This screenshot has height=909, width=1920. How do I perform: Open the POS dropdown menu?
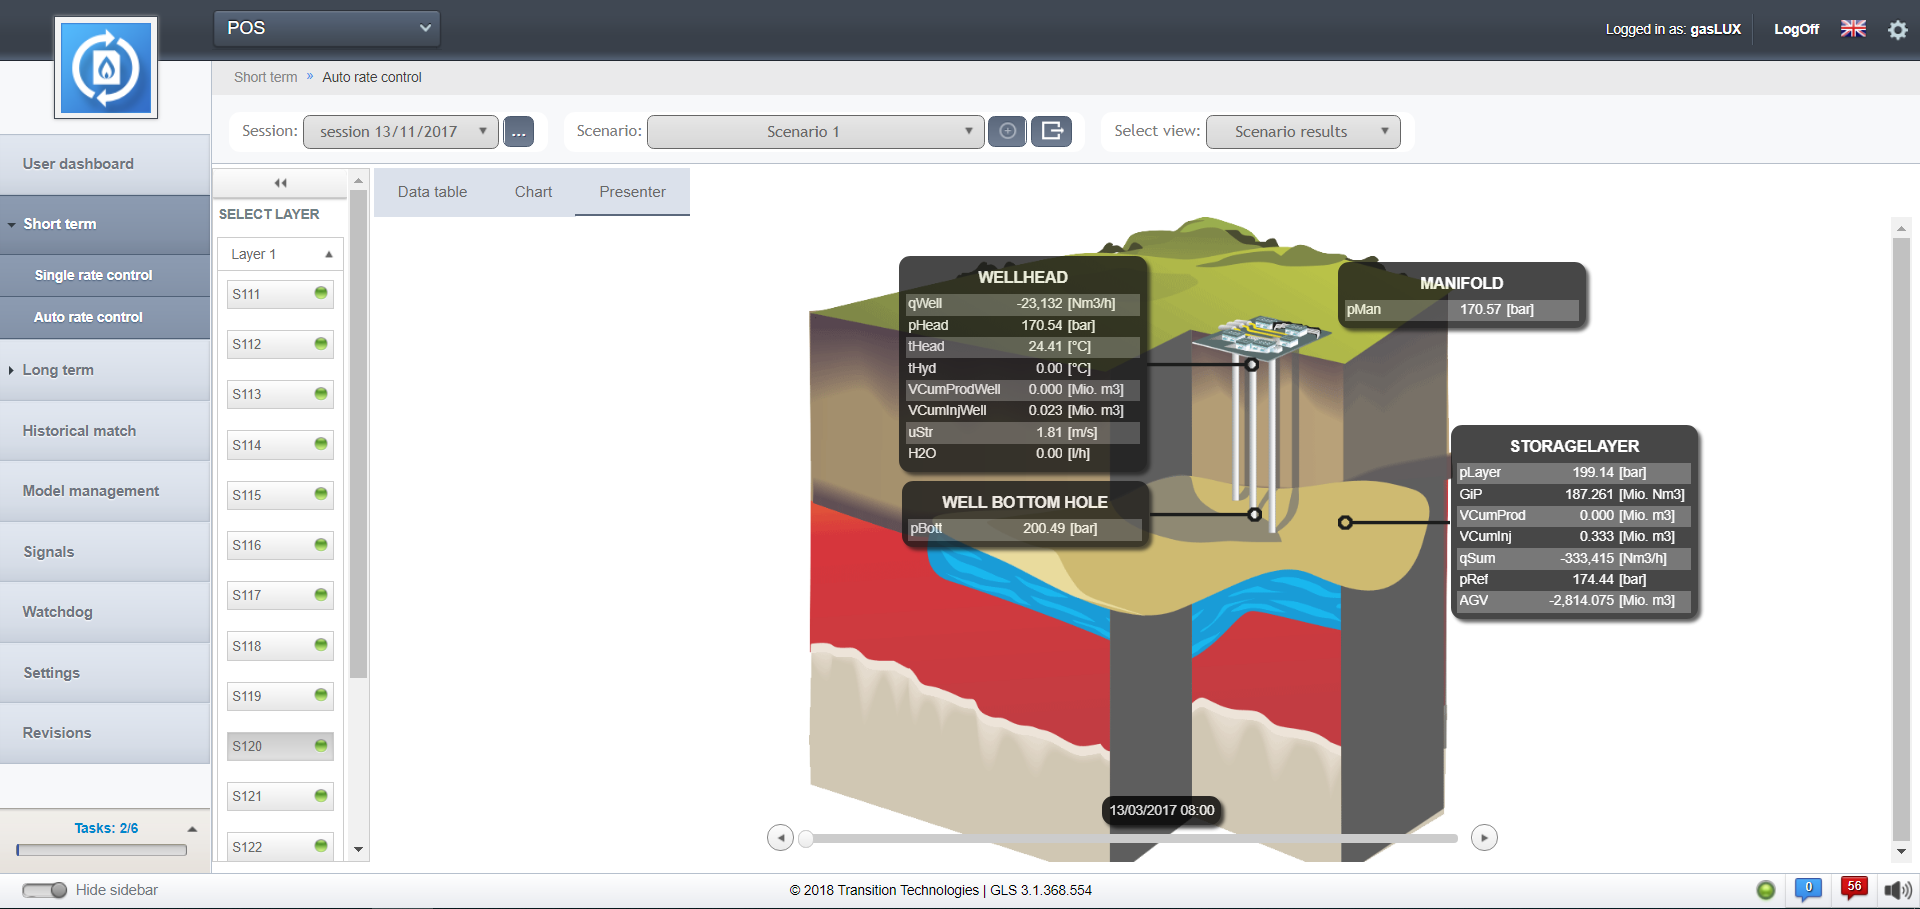point(327,28)
